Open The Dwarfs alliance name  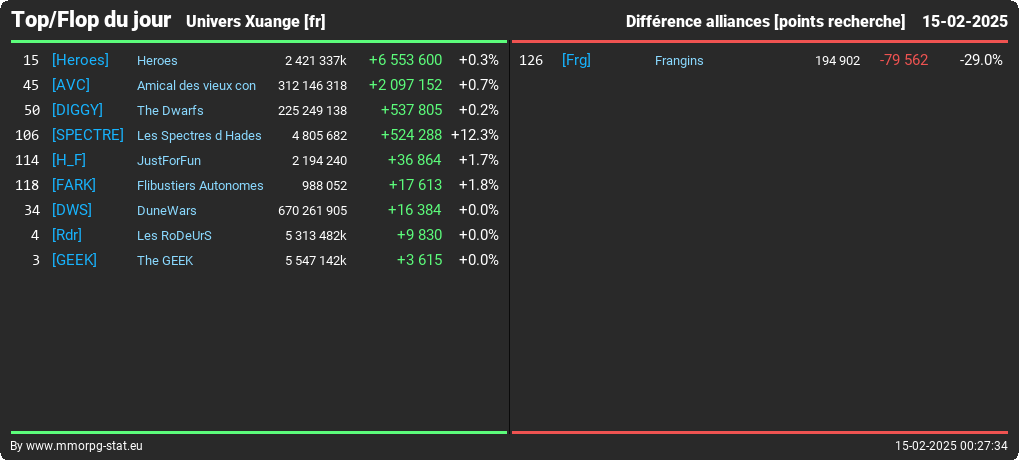pos(170,110)
